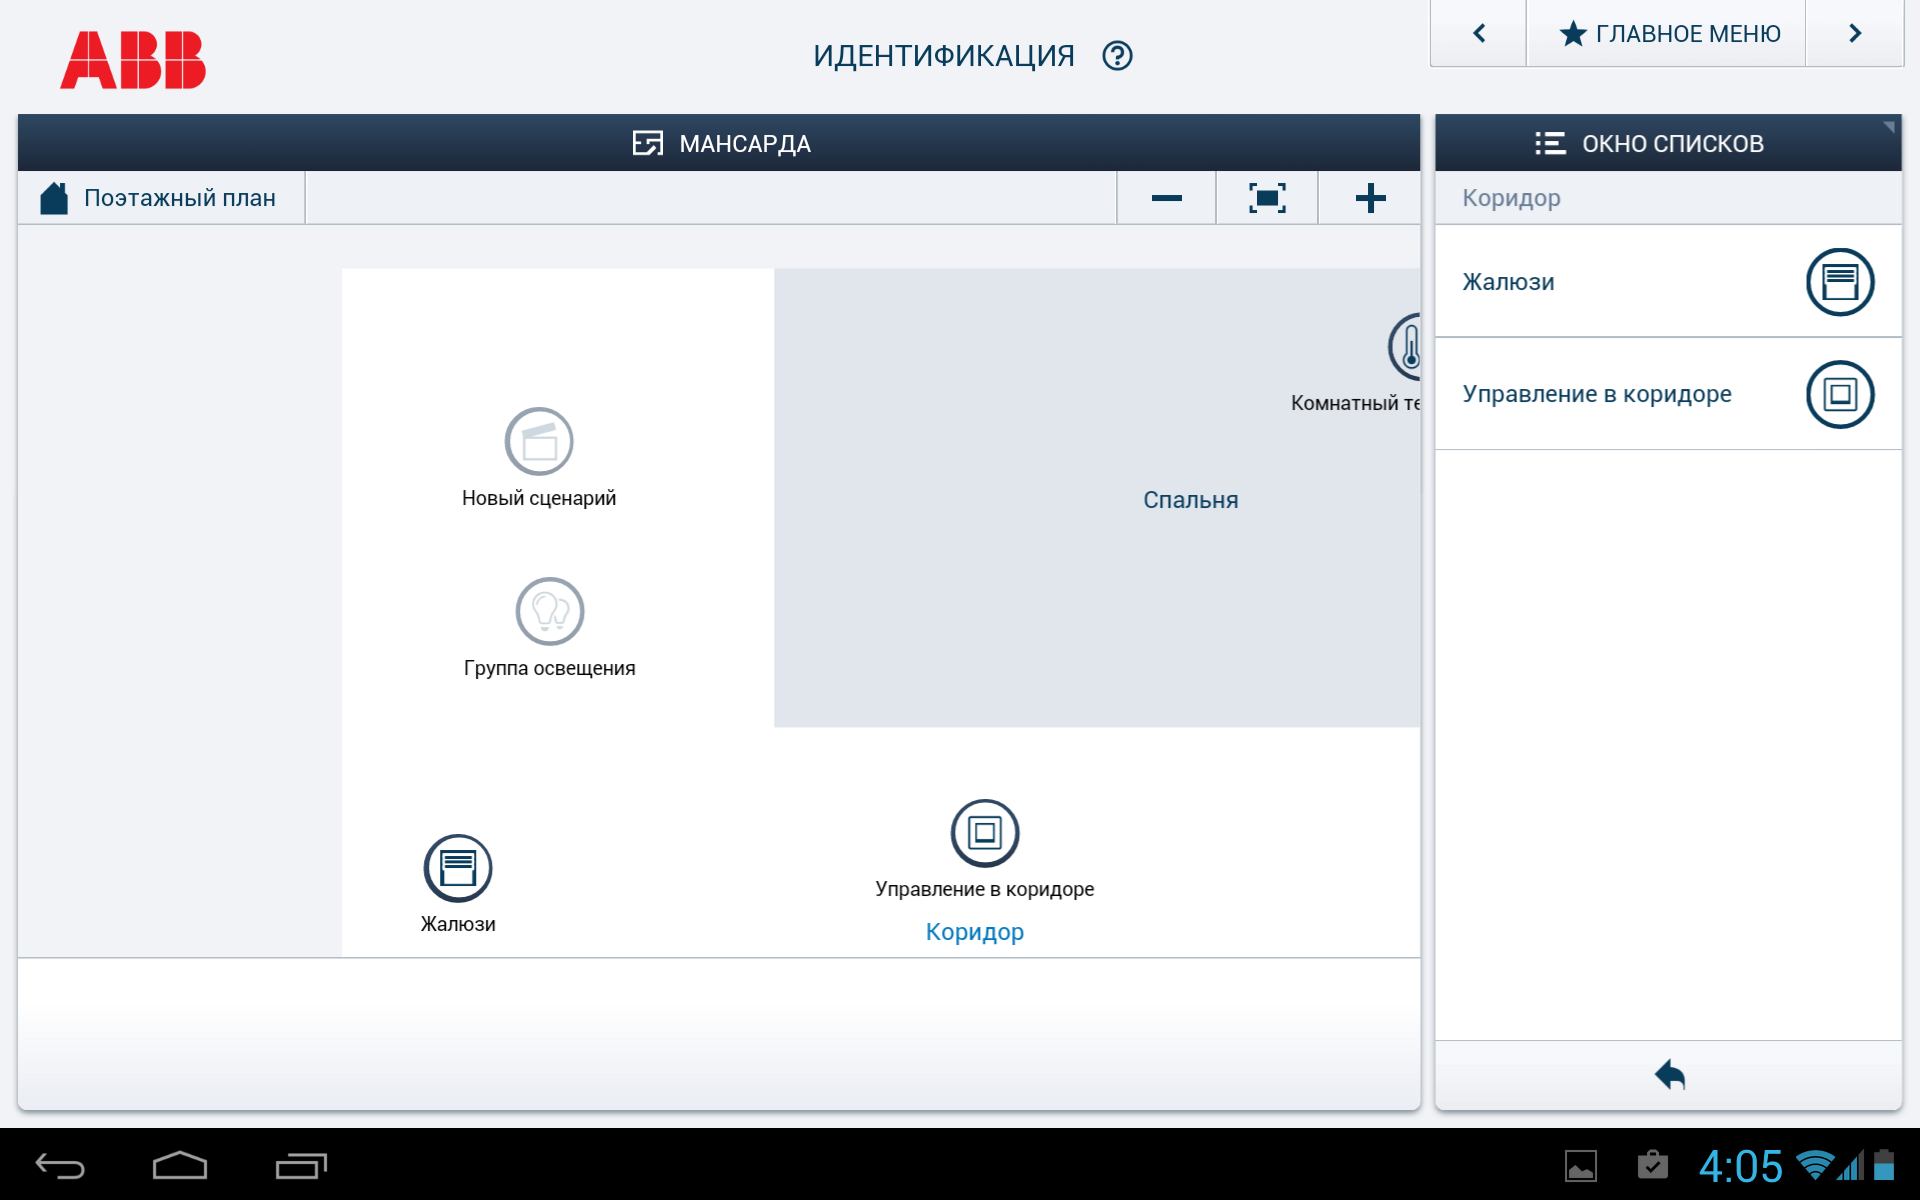
Task: Click the Коридор room label
Action: (x=974, y=932)
